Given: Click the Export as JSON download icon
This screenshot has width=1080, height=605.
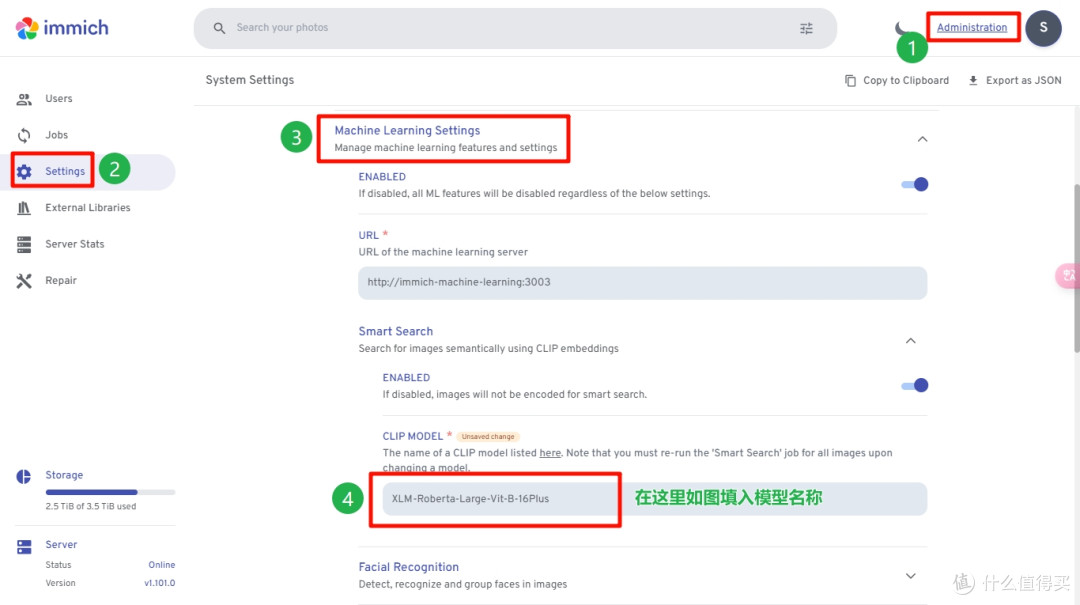Looking at the screenshot, I should pos(973,81).
